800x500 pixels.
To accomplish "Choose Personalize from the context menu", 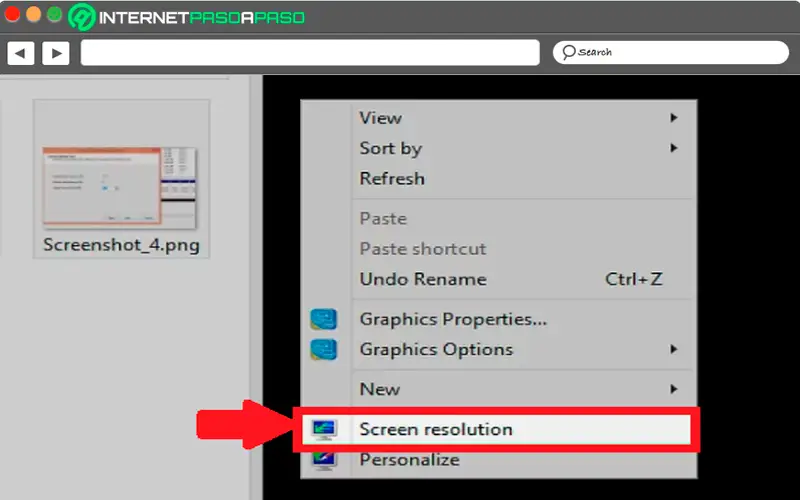I will [x=498, y=460].
